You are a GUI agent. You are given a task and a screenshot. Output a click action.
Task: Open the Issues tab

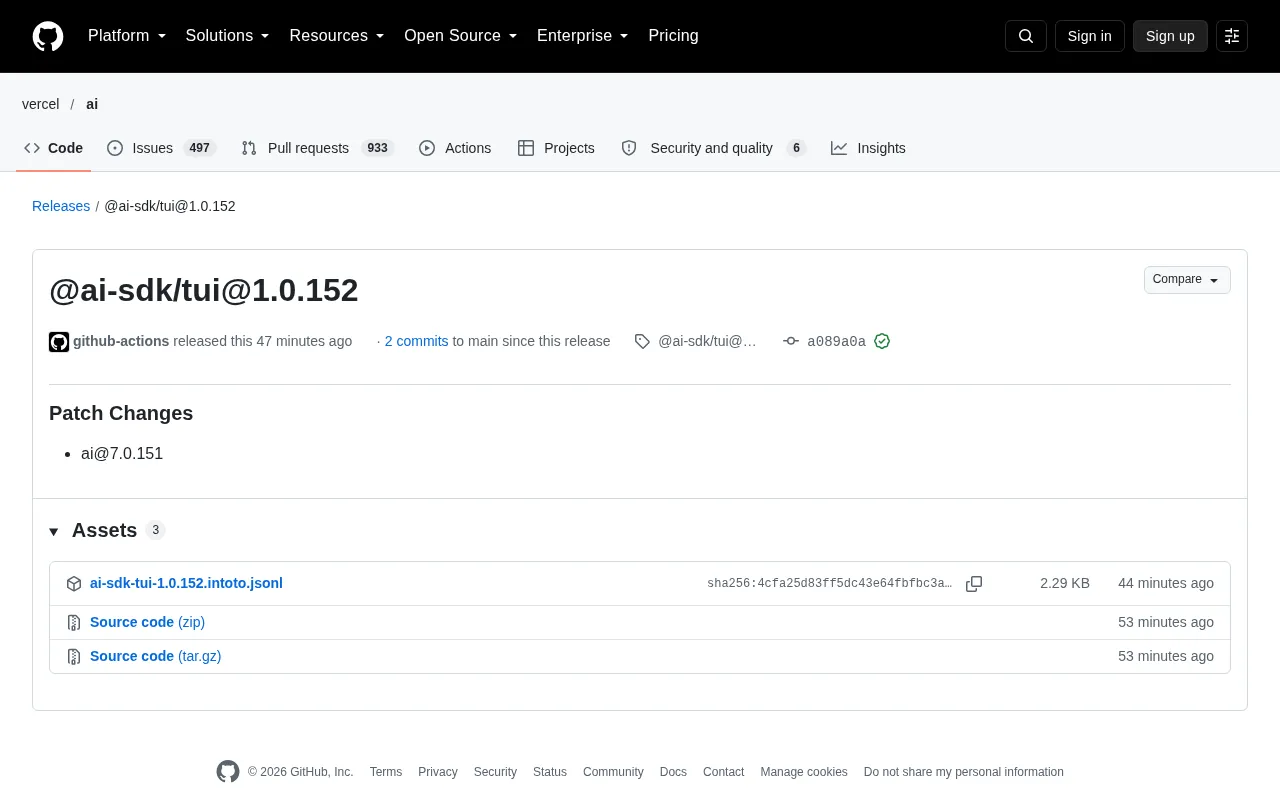[161, 148]
